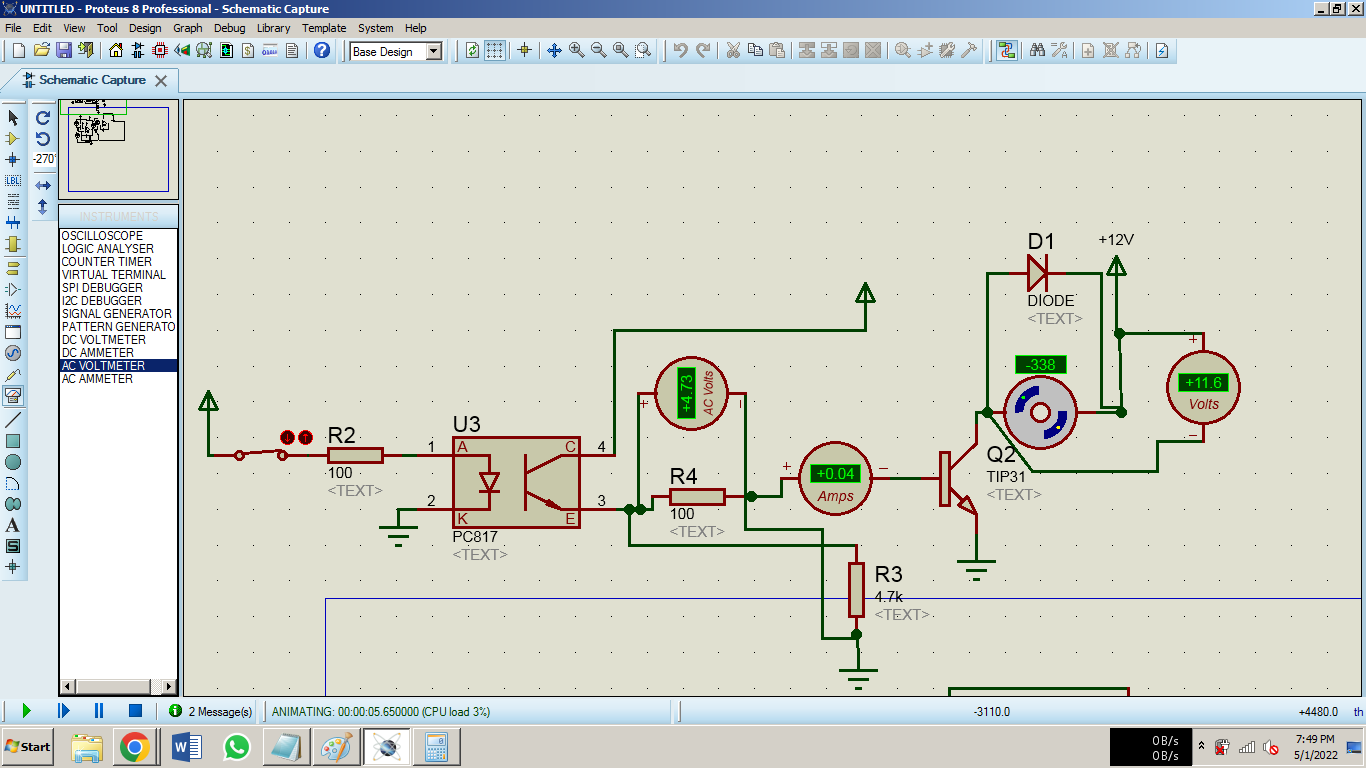The image size is (1366, 768).
Task: Click the overview map thumbnail
Action: point(118,149)
